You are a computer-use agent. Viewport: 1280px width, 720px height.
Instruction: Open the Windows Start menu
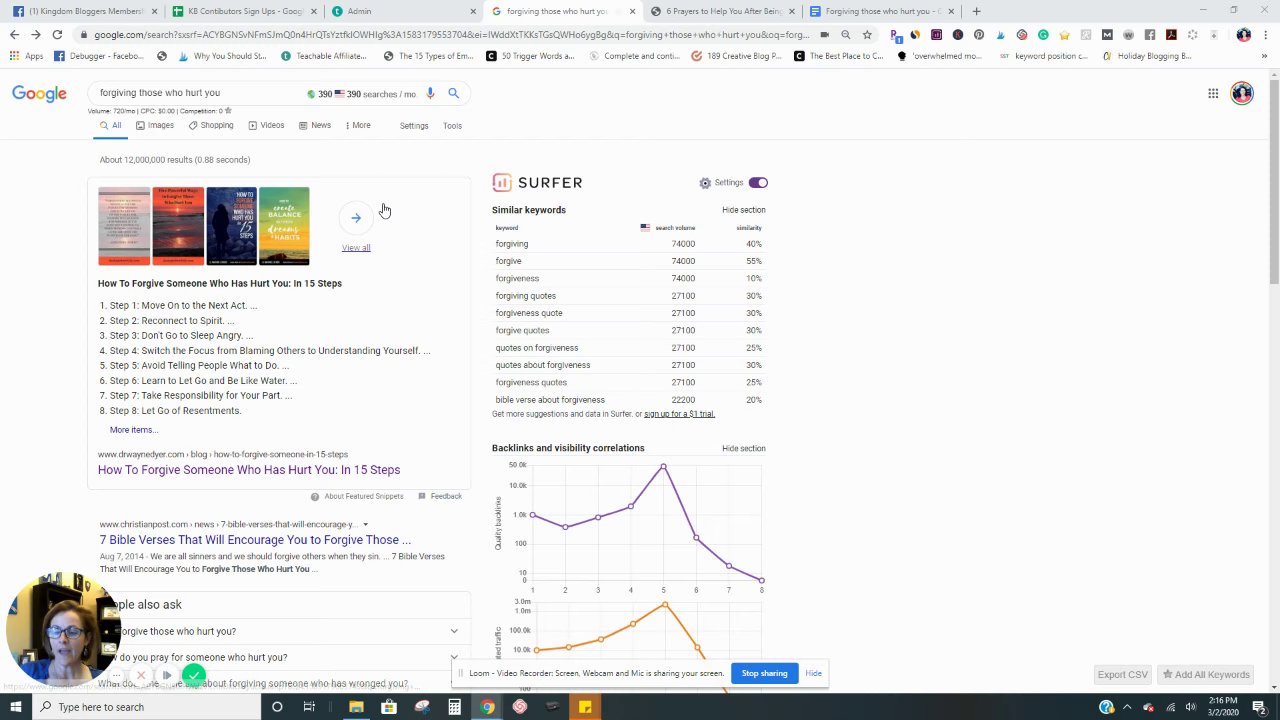(x=15, y=707)
